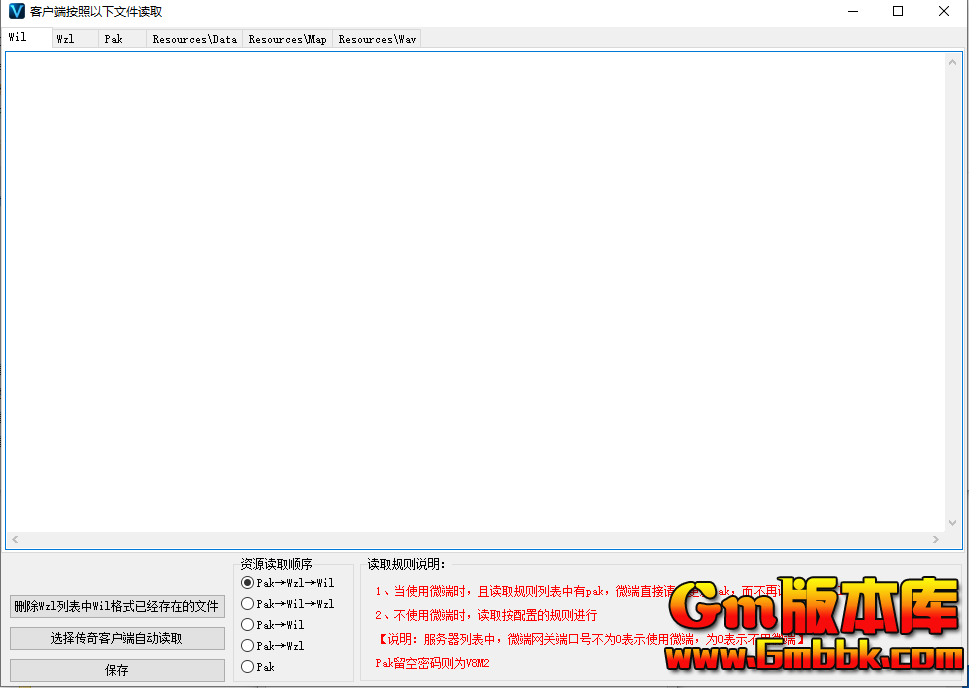Go to the Resources\Wav tab
969x688 pixels.
[377, 39]
